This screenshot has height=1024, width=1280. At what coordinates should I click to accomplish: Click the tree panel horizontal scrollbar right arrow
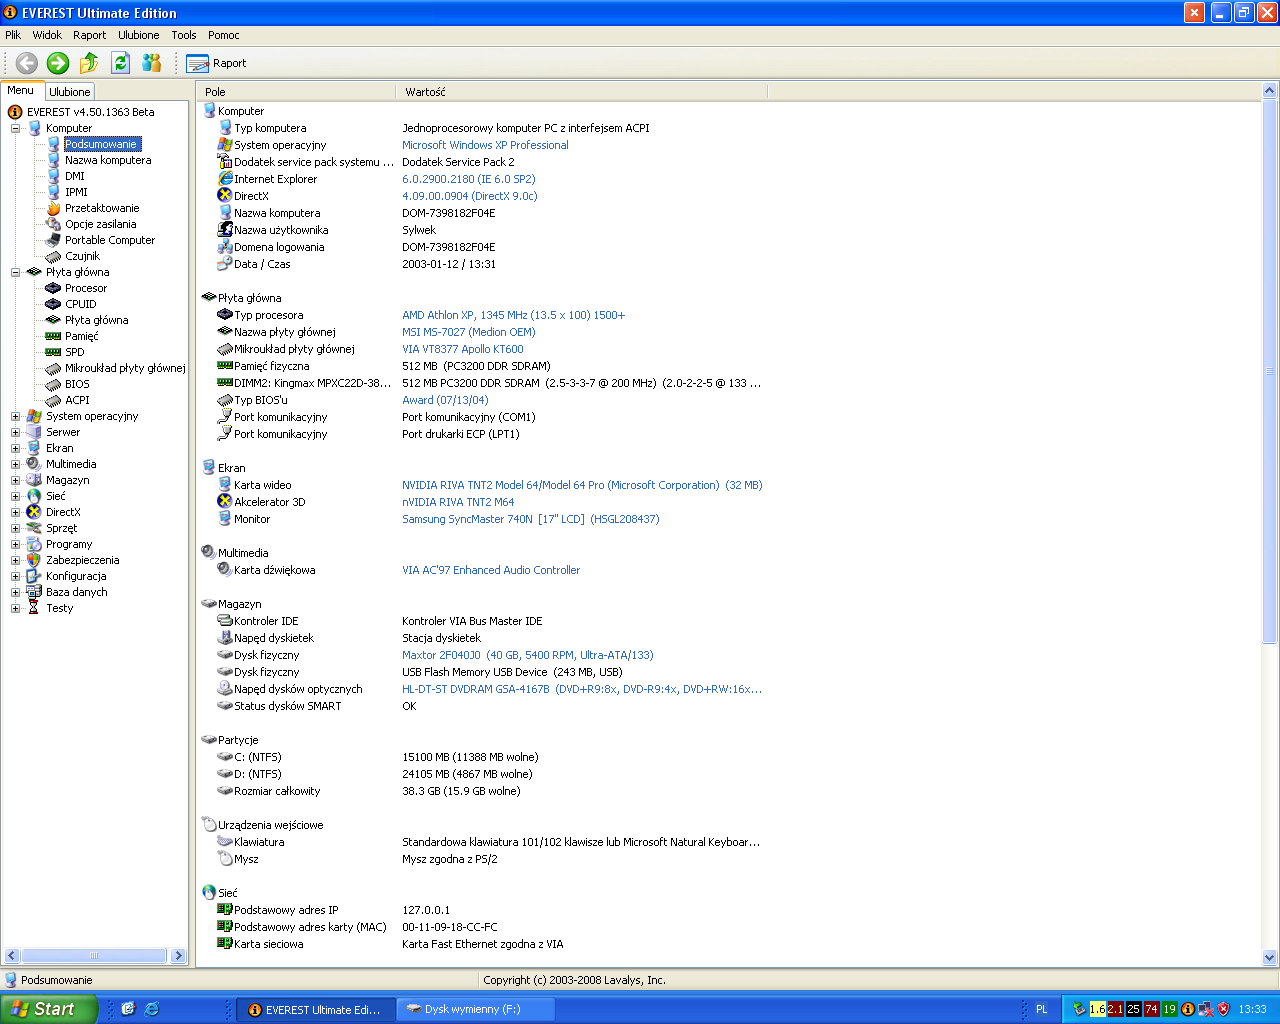[x=179, y=956]
